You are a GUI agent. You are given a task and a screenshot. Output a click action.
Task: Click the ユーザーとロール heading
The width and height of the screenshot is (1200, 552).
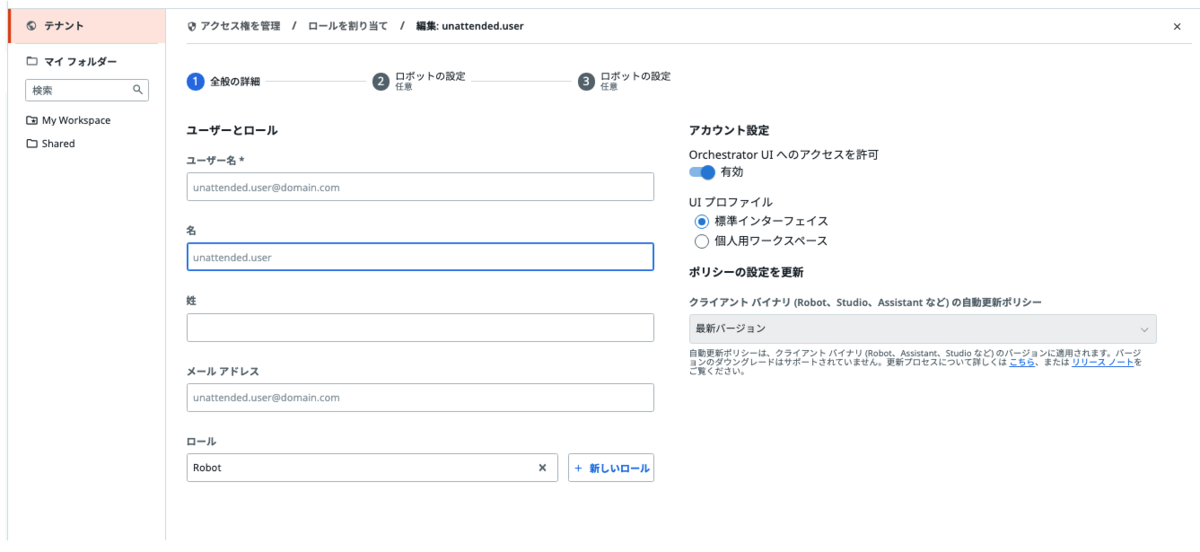point(232,130)
